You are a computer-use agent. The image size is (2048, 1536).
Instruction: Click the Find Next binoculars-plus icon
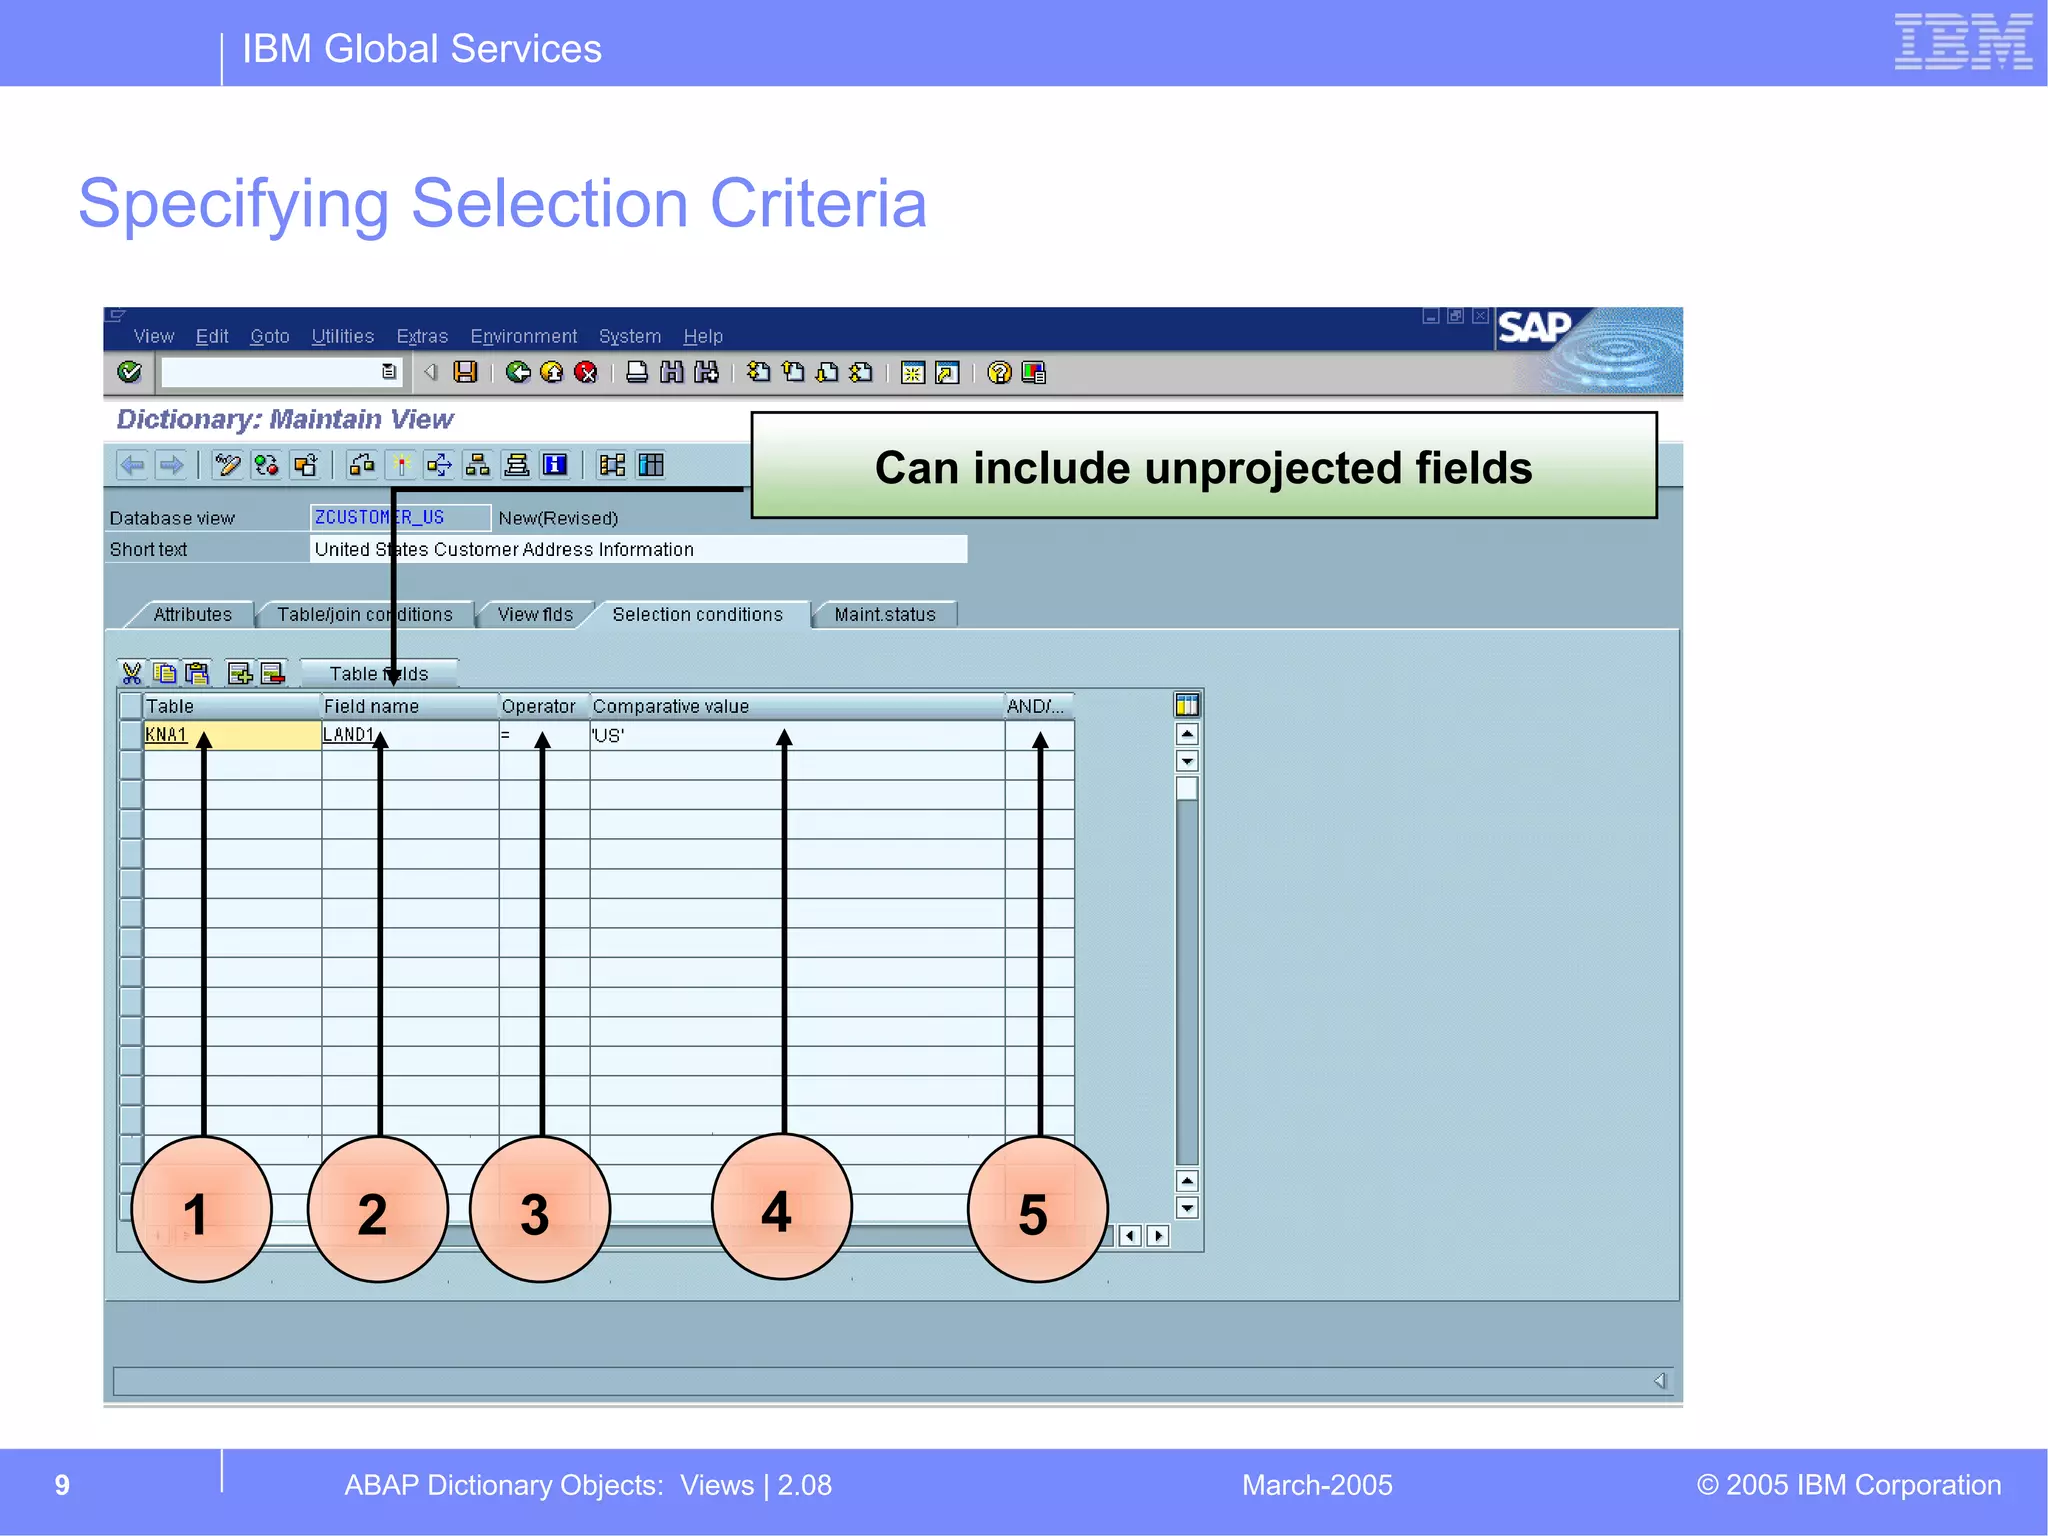[706, 372]
